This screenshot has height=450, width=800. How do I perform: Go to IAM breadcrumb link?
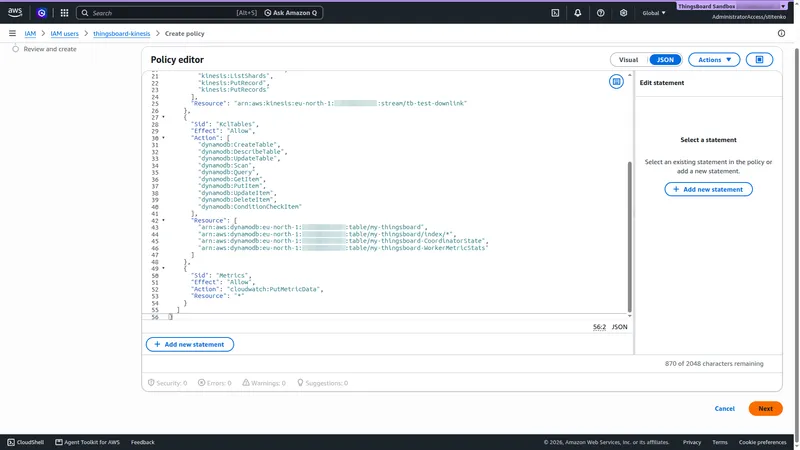[30, 34]
